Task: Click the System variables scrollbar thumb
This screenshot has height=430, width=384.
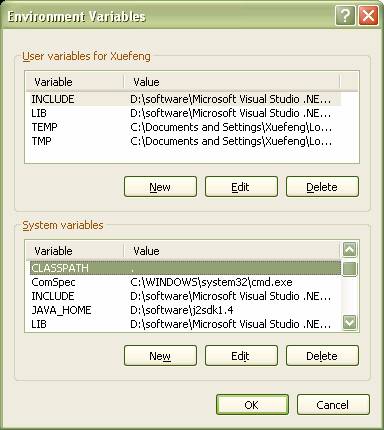Action: 349,269
